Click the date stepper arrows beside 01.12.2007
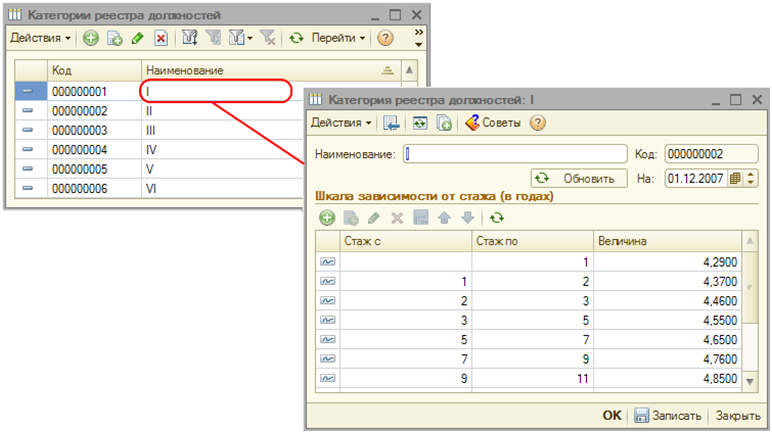 point(753,178)
